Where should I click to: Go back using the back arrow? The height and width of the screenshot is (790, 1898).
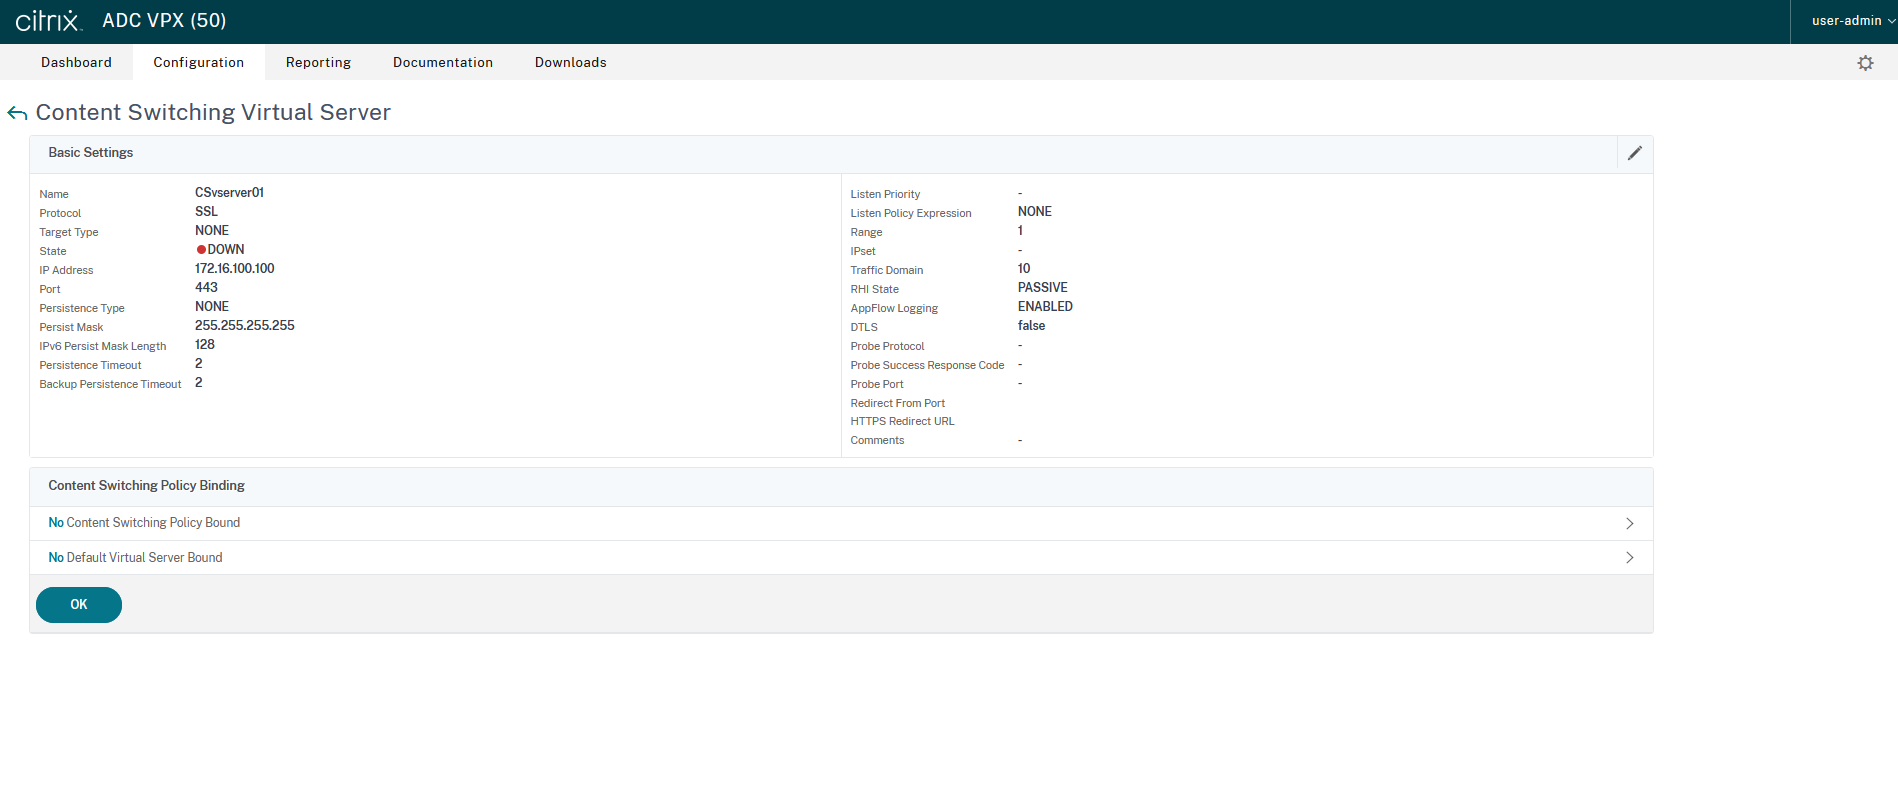coord(17,113)
